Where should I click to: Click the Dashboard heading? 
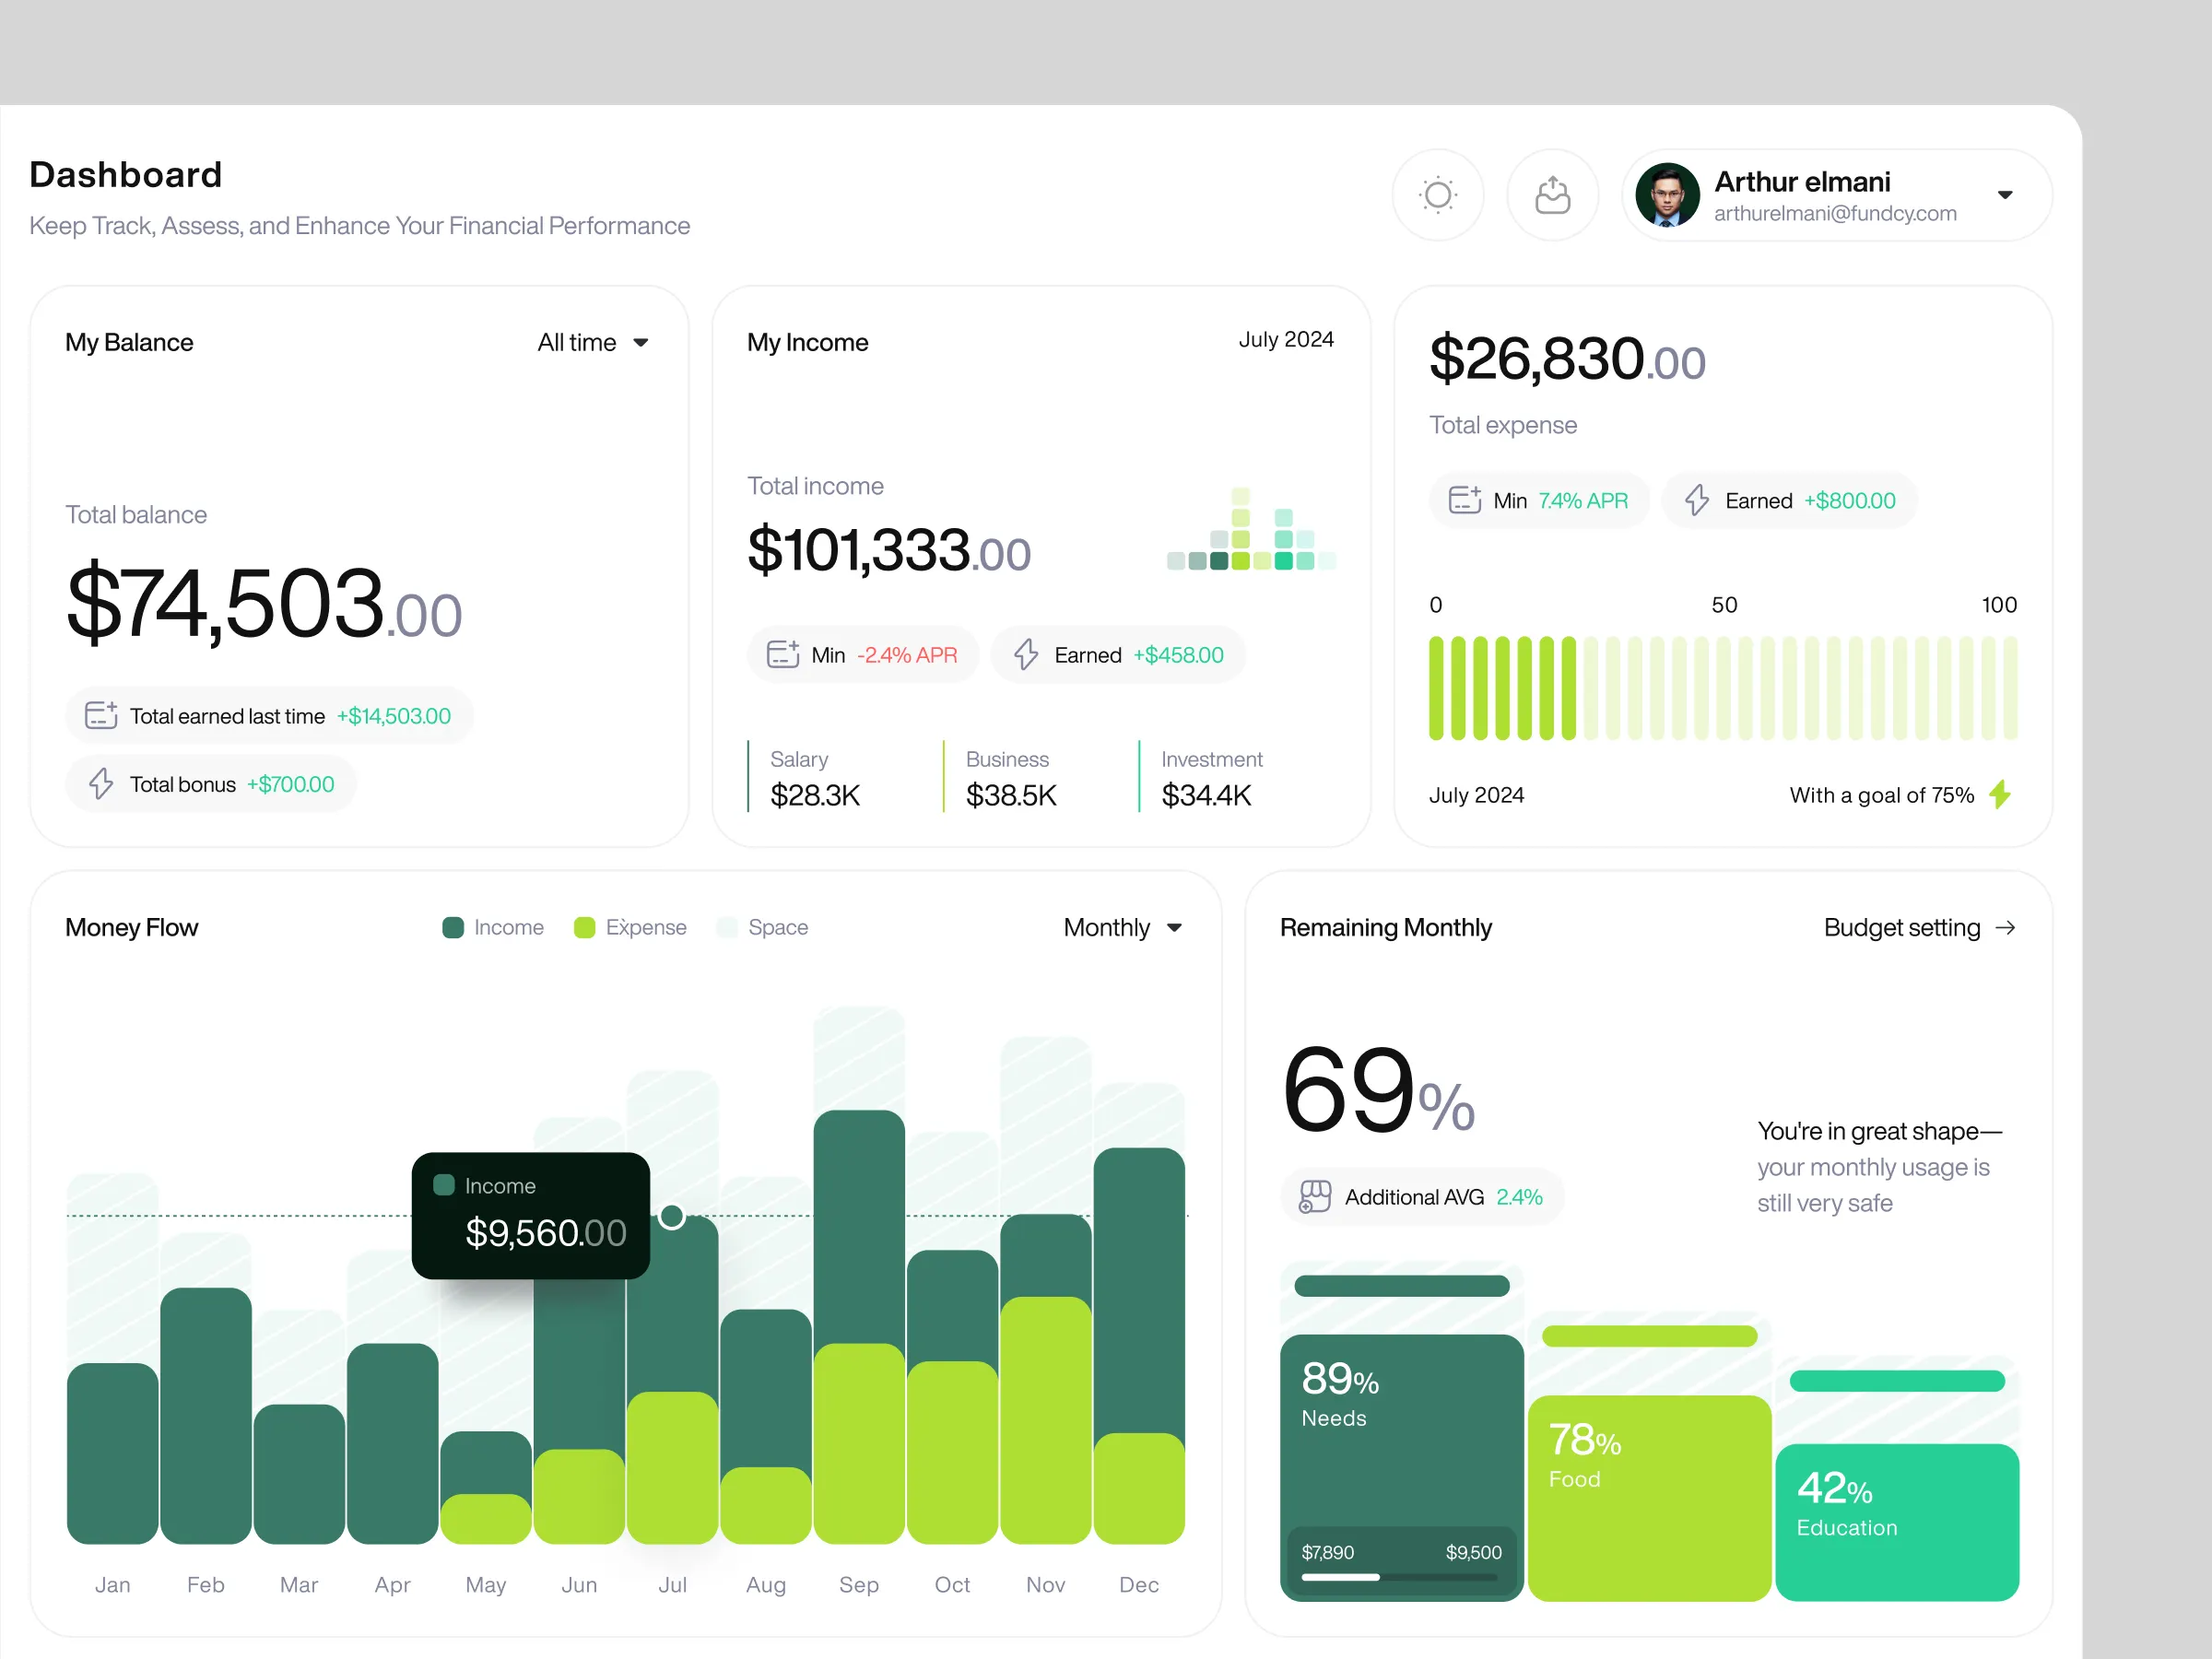click(x=124, y=174)
